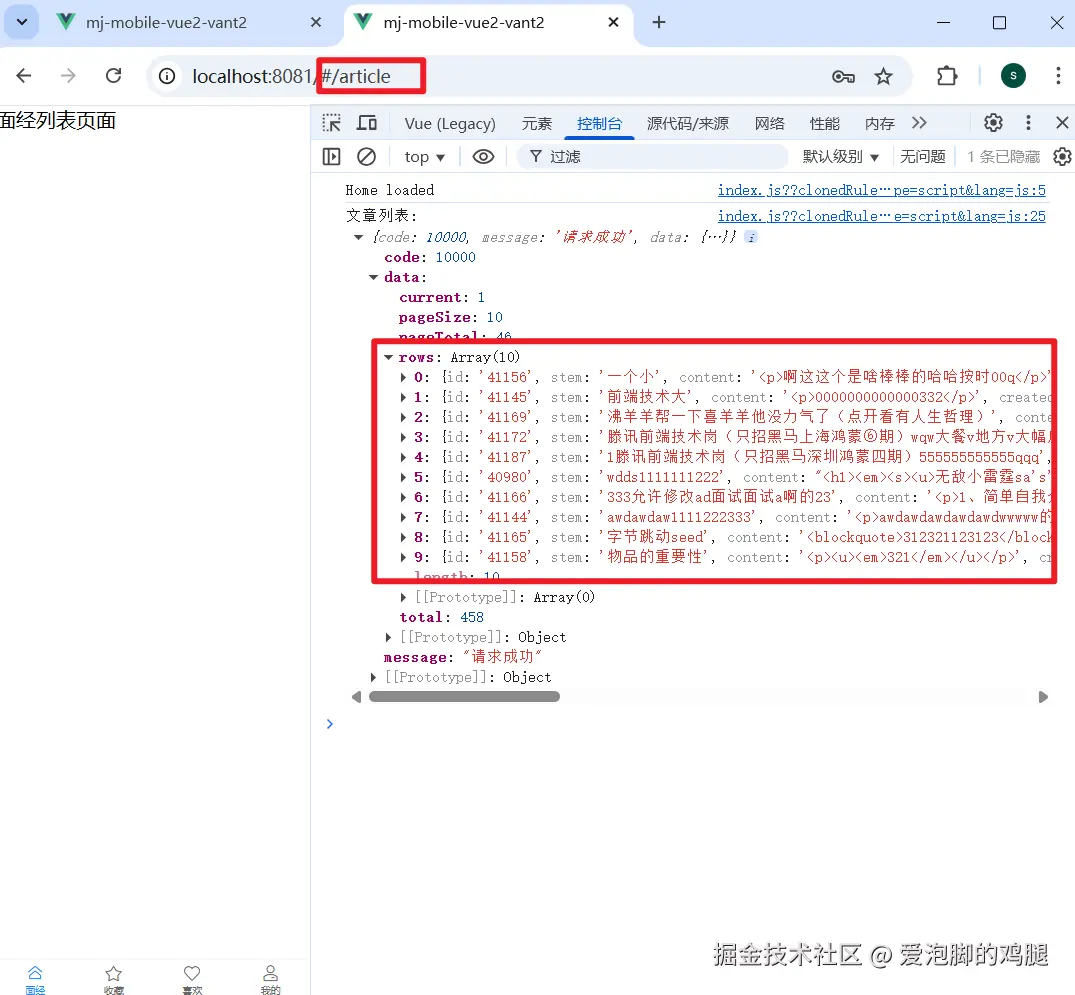1075x995 pixels.
Task: Open the password manager key icon
Action: (843, 76)
